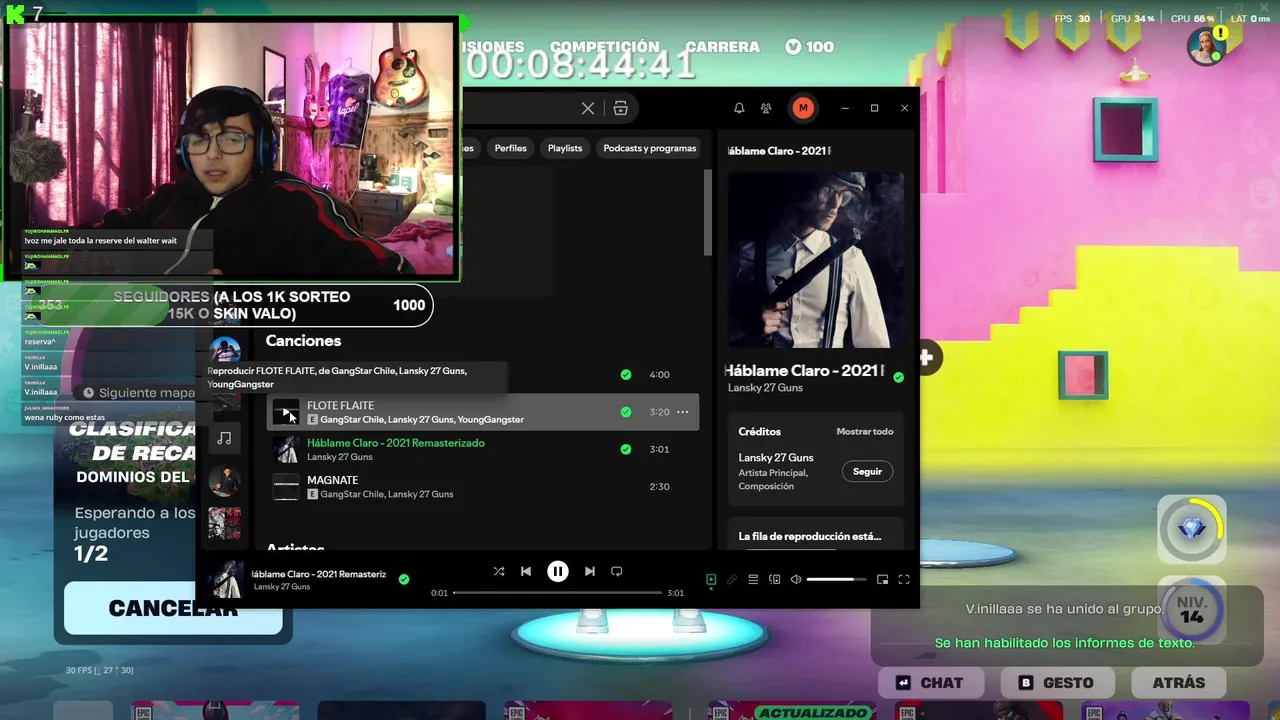Cancel matchmaking with CANCELAR button

click(x=173, y=608)
